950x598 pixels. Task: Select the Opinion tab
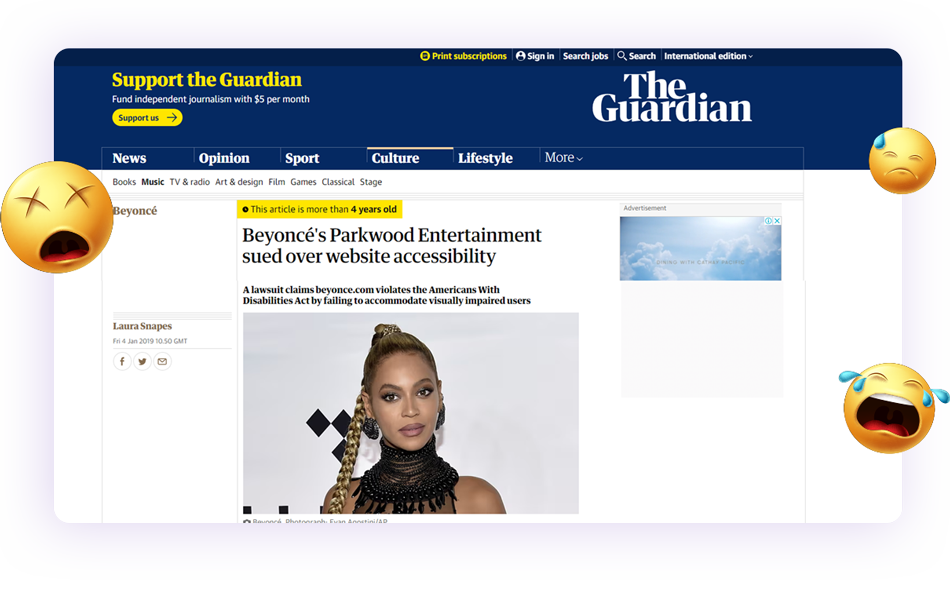(x=224, y=158)
